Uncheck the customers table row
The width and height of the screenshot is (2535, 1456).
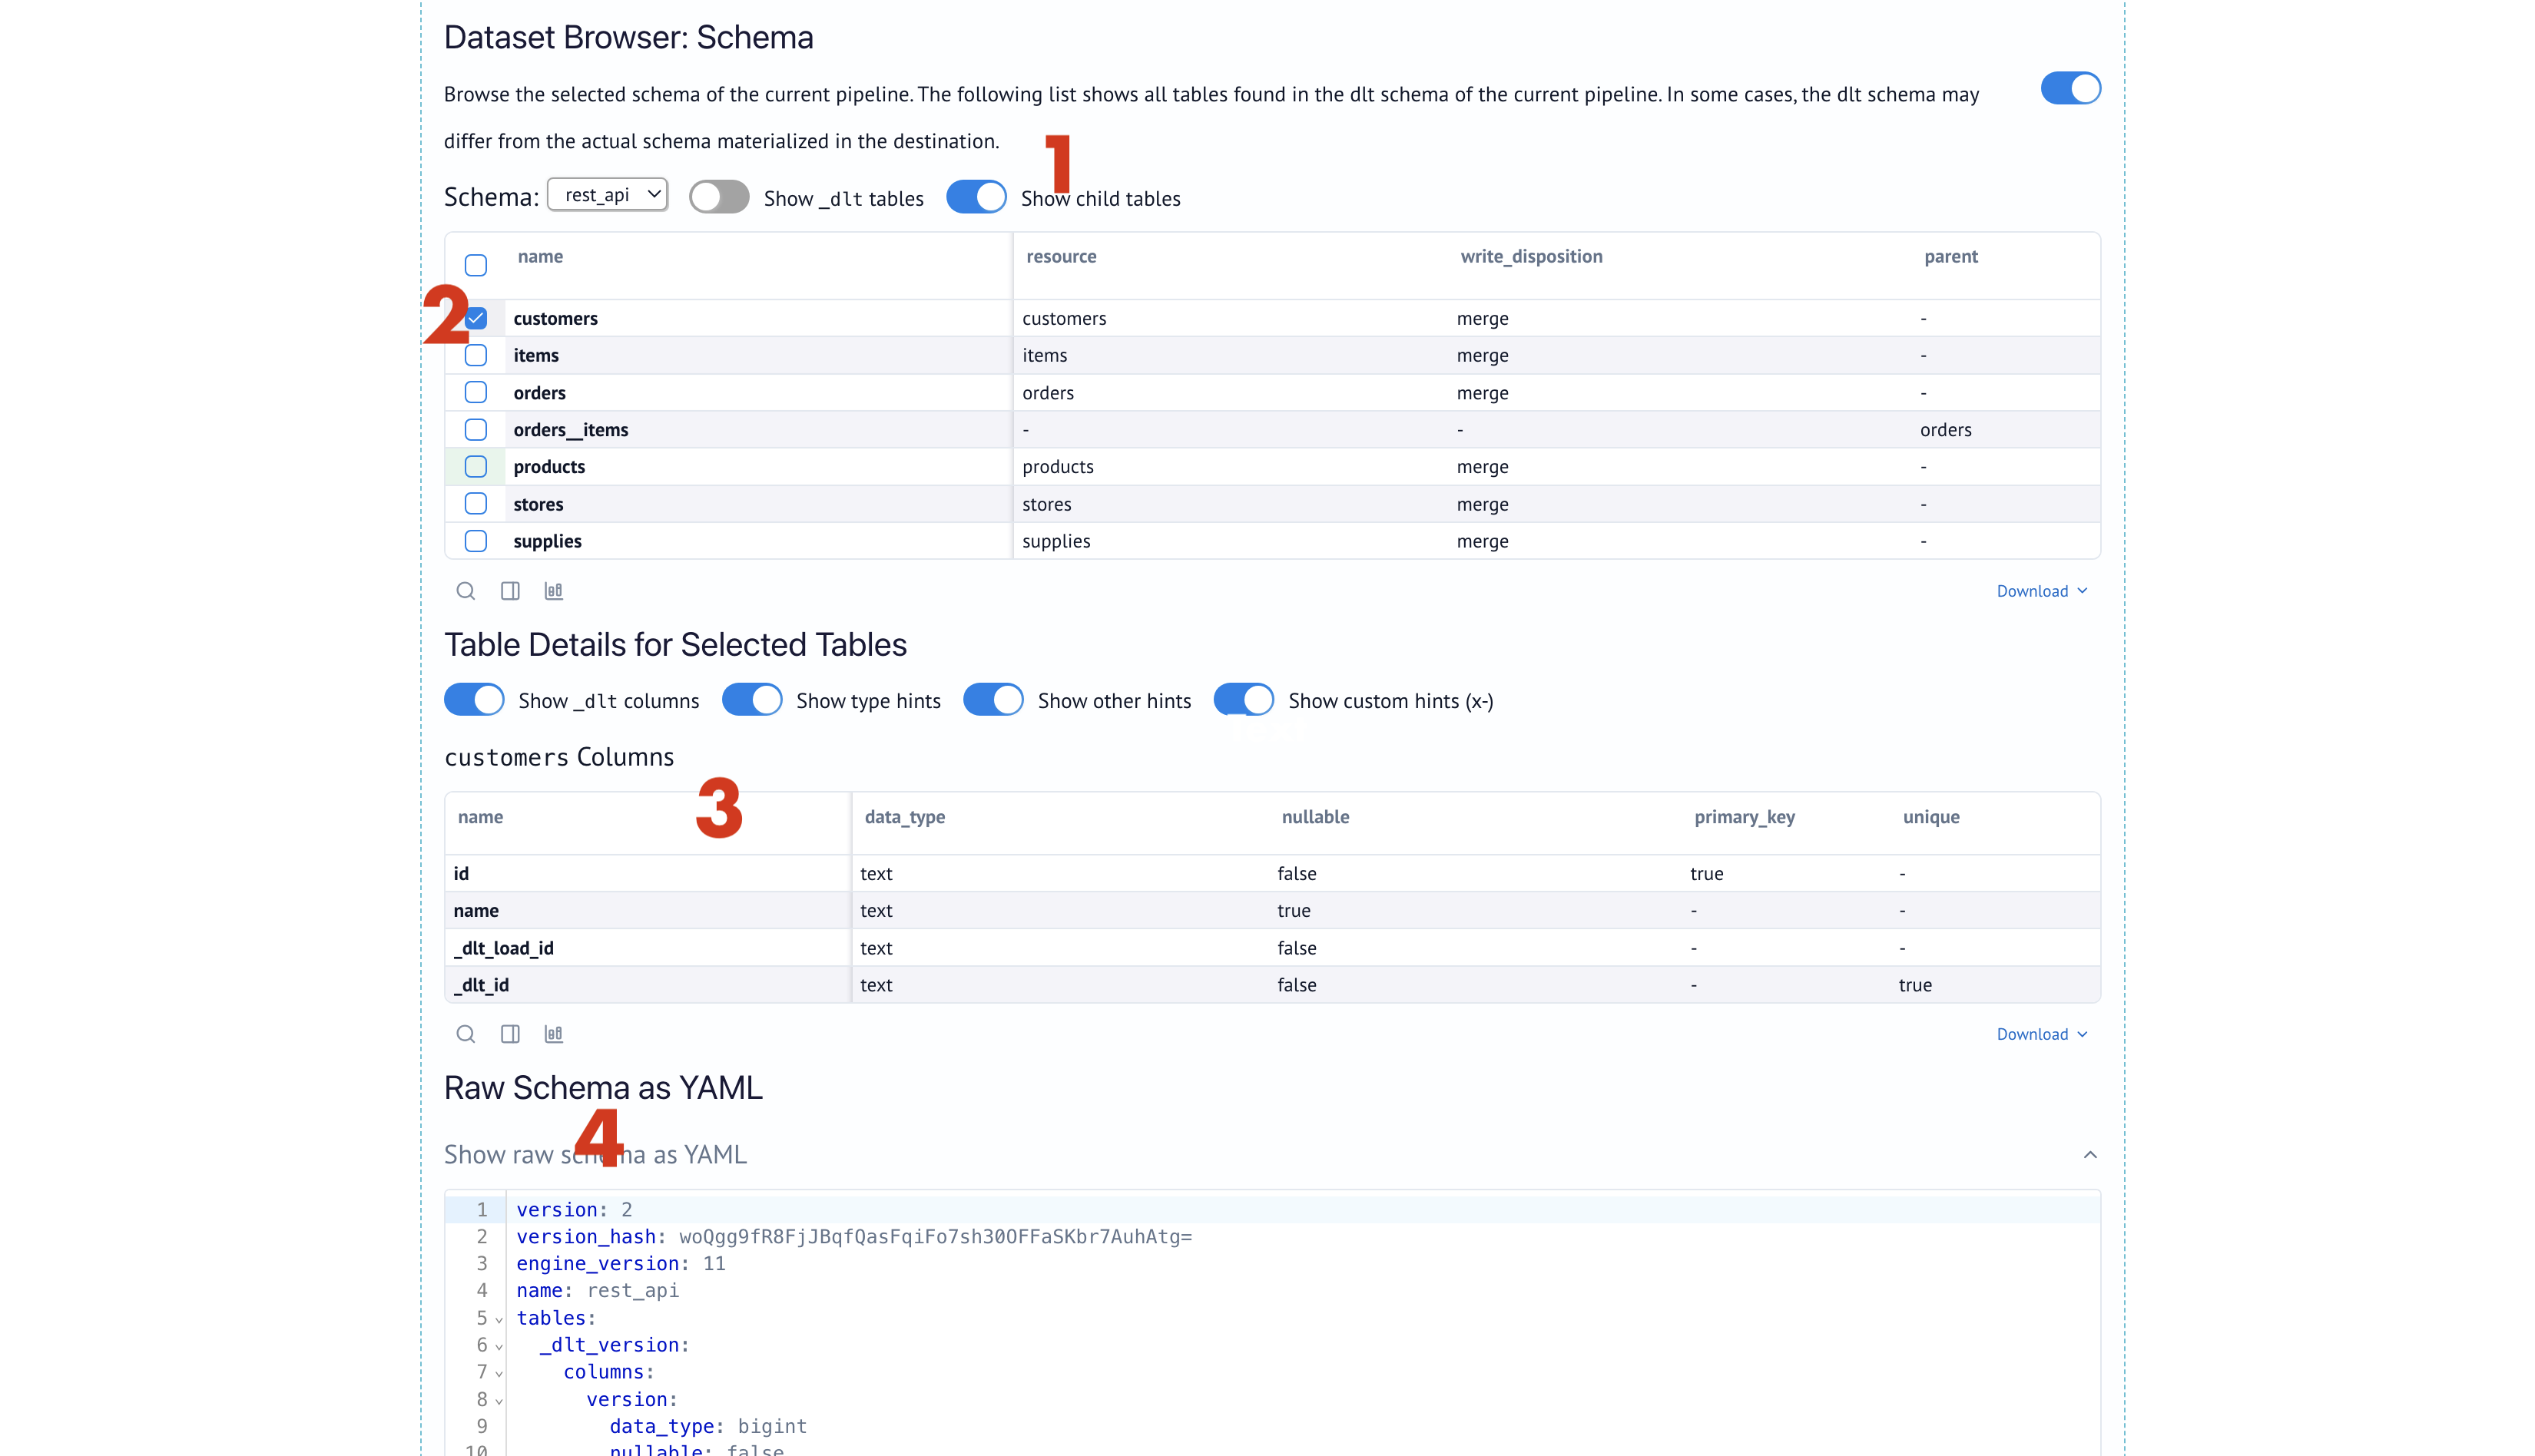click(x=476, y=317)
